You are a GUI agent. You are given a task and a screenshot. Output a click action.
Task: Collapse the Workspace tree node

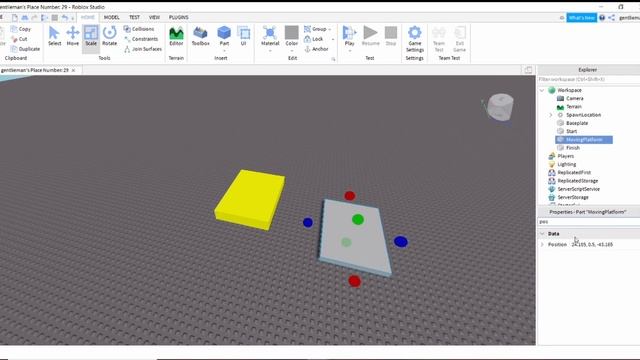click(542, 90)
